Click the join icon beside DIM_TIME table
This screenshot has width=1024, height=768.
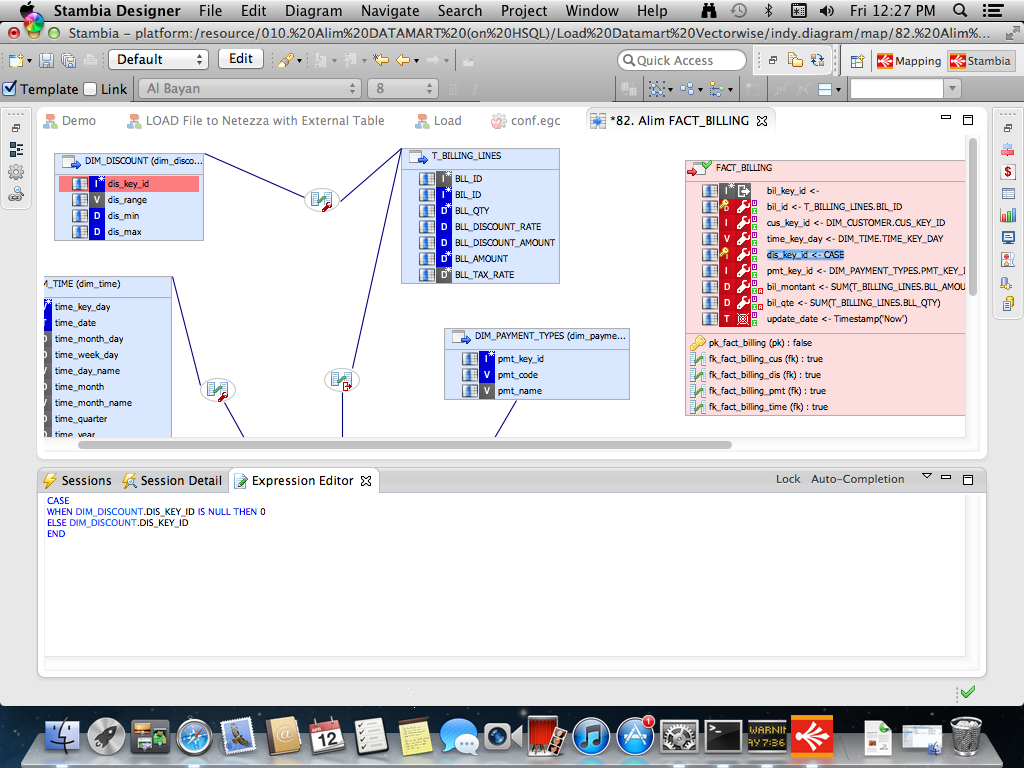point(217,390)
